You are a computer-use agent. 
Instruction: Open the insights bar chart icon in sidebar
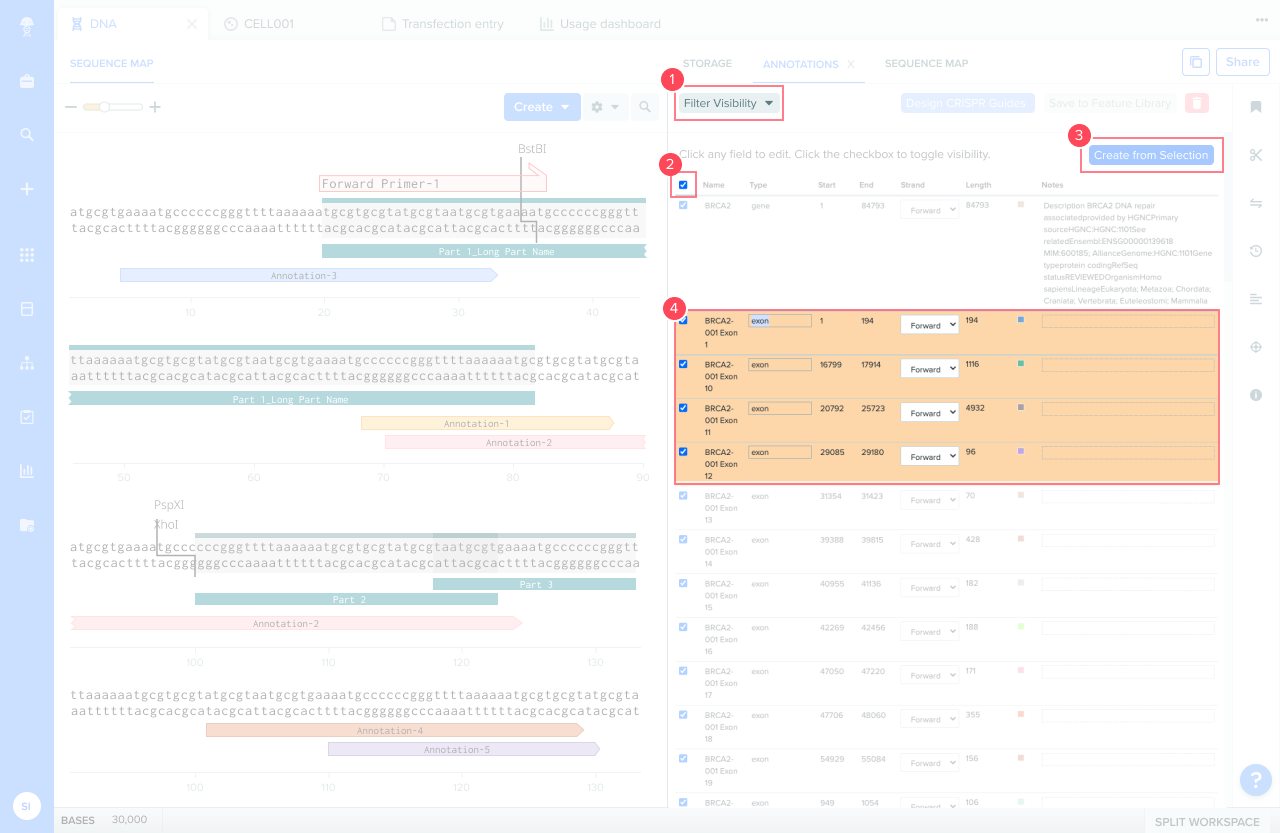click(x=27, y=471)
